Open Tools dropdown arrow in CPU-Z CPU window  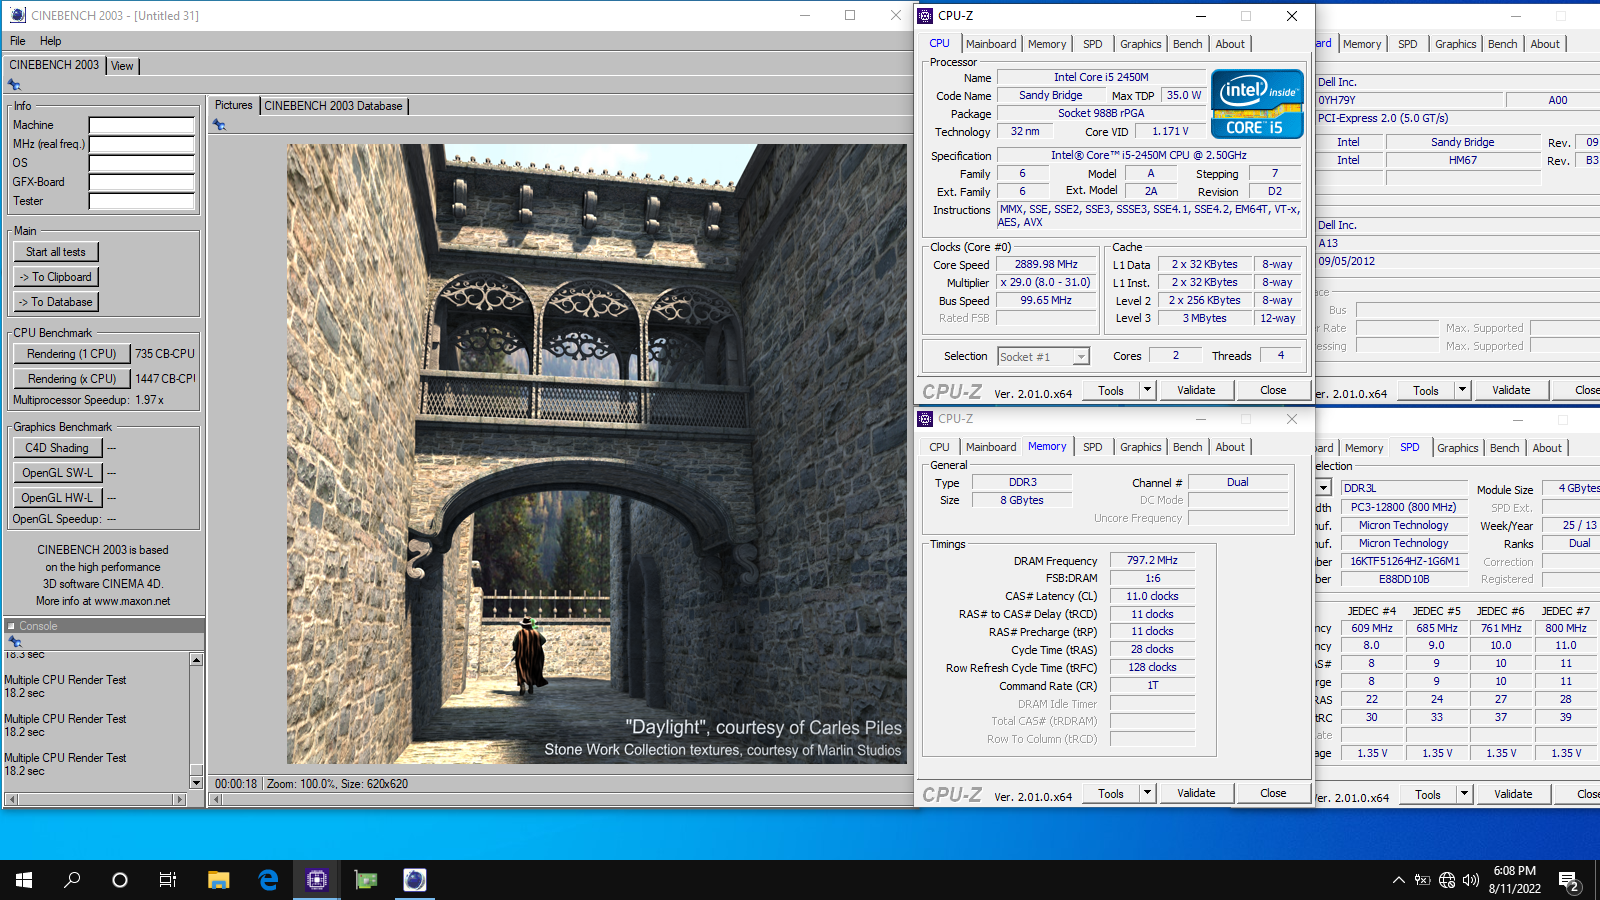click(x=1147, y=390)
